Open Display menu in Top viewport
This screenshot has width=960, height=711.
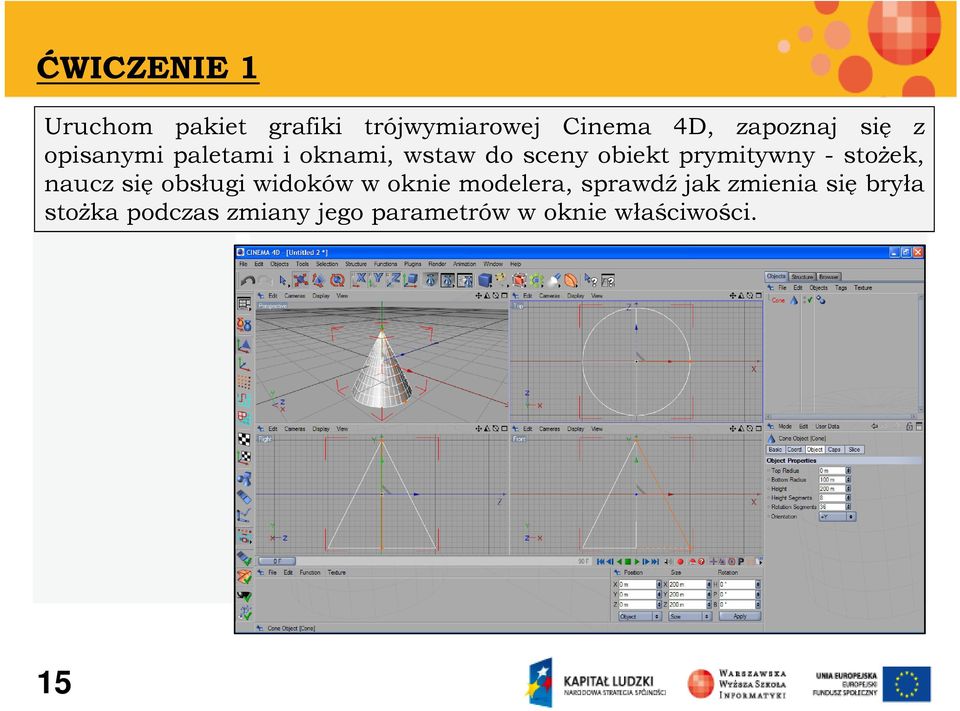(576, 296)
